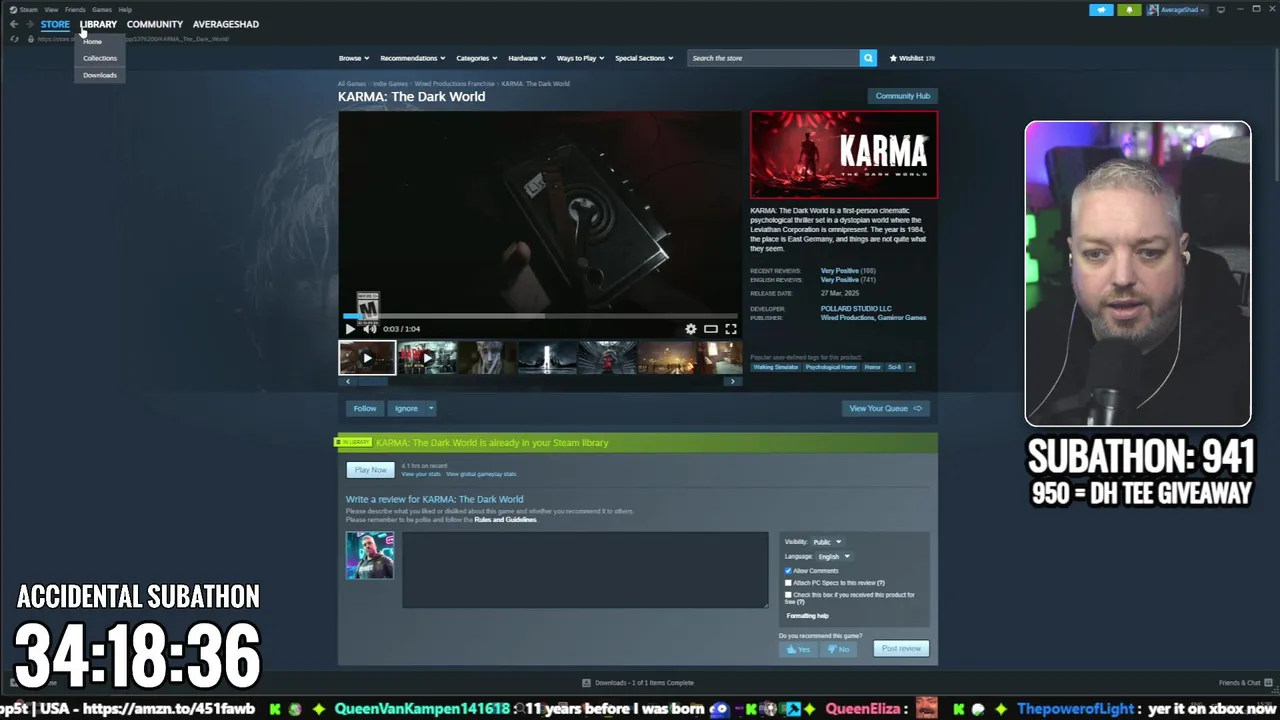
Task: Open video settings gear in the player
Action: (690, 329)
